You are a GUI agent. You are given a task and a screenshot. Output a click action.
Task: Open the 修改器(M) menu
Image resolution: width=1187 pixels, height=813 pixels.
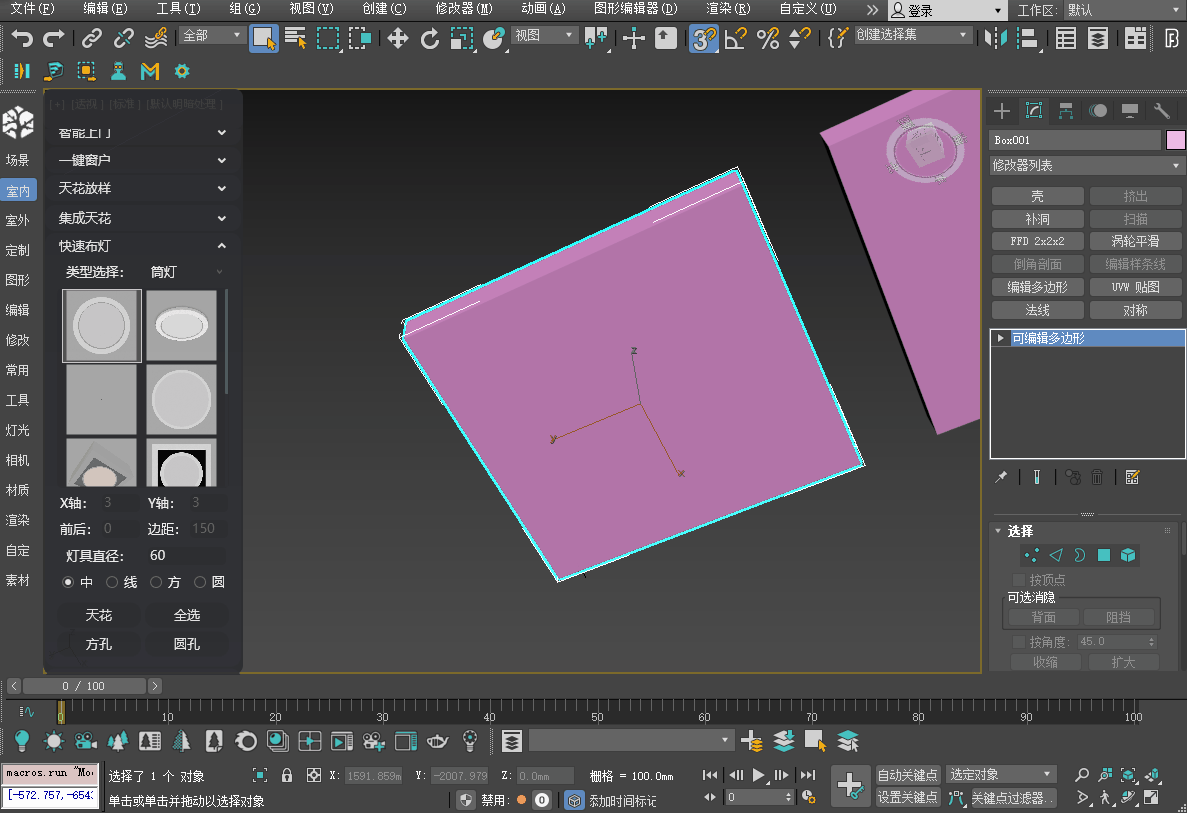point(463,9)
